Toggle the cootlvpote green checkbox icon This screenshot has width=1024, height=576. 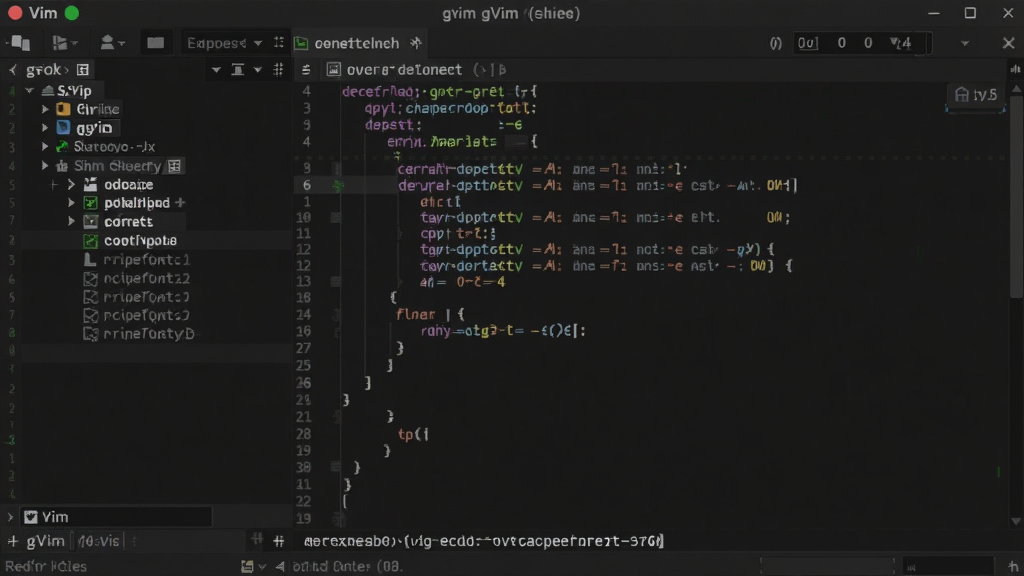91,240
